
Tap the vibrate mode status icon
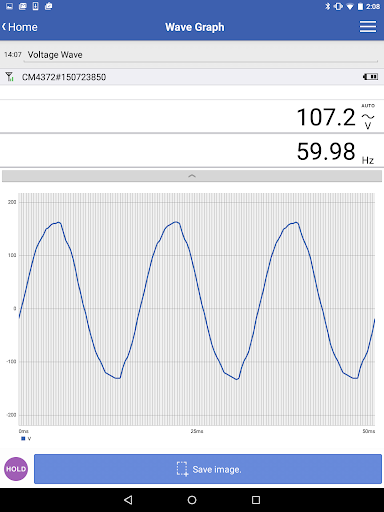tap(338, 6)
